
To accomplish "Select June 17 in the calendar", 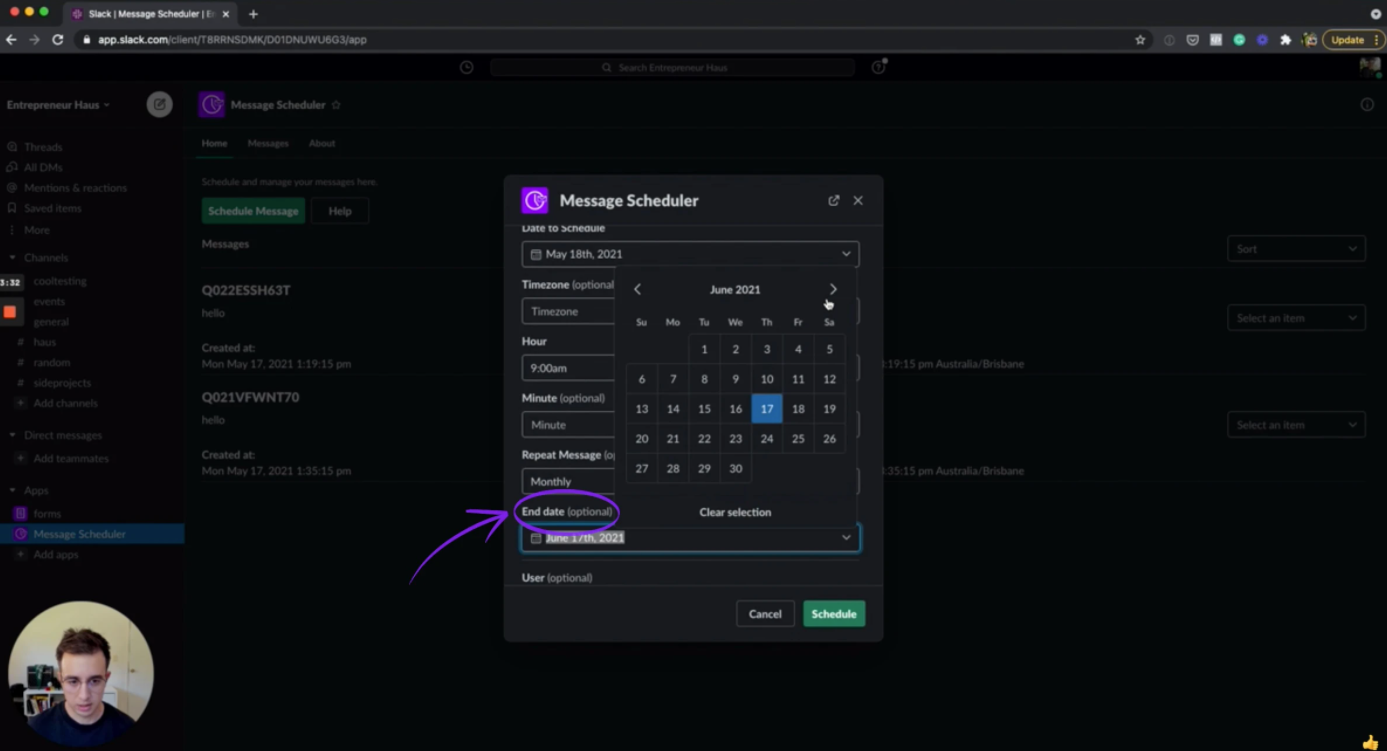I will point(767,408).
